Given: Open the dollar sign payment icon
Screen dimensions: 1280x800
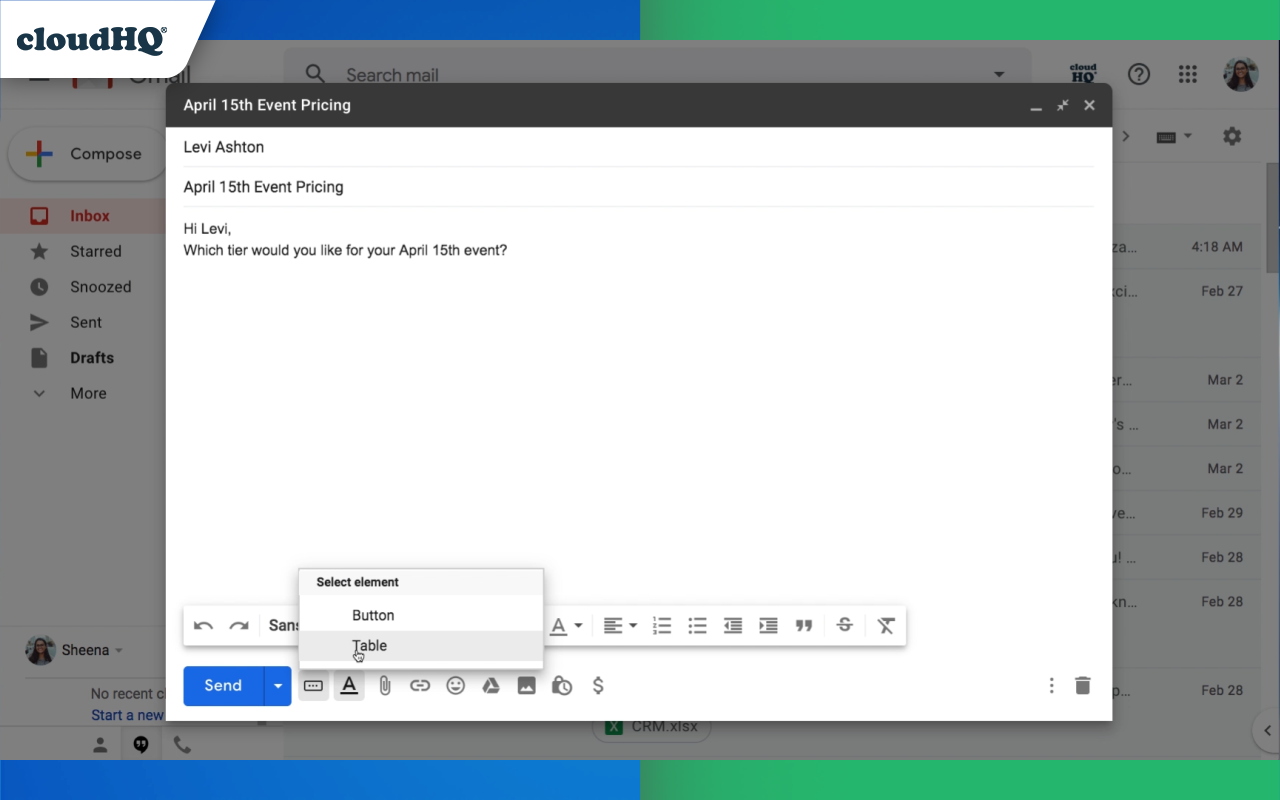Looking at the screenshot, I should point(598,685).
